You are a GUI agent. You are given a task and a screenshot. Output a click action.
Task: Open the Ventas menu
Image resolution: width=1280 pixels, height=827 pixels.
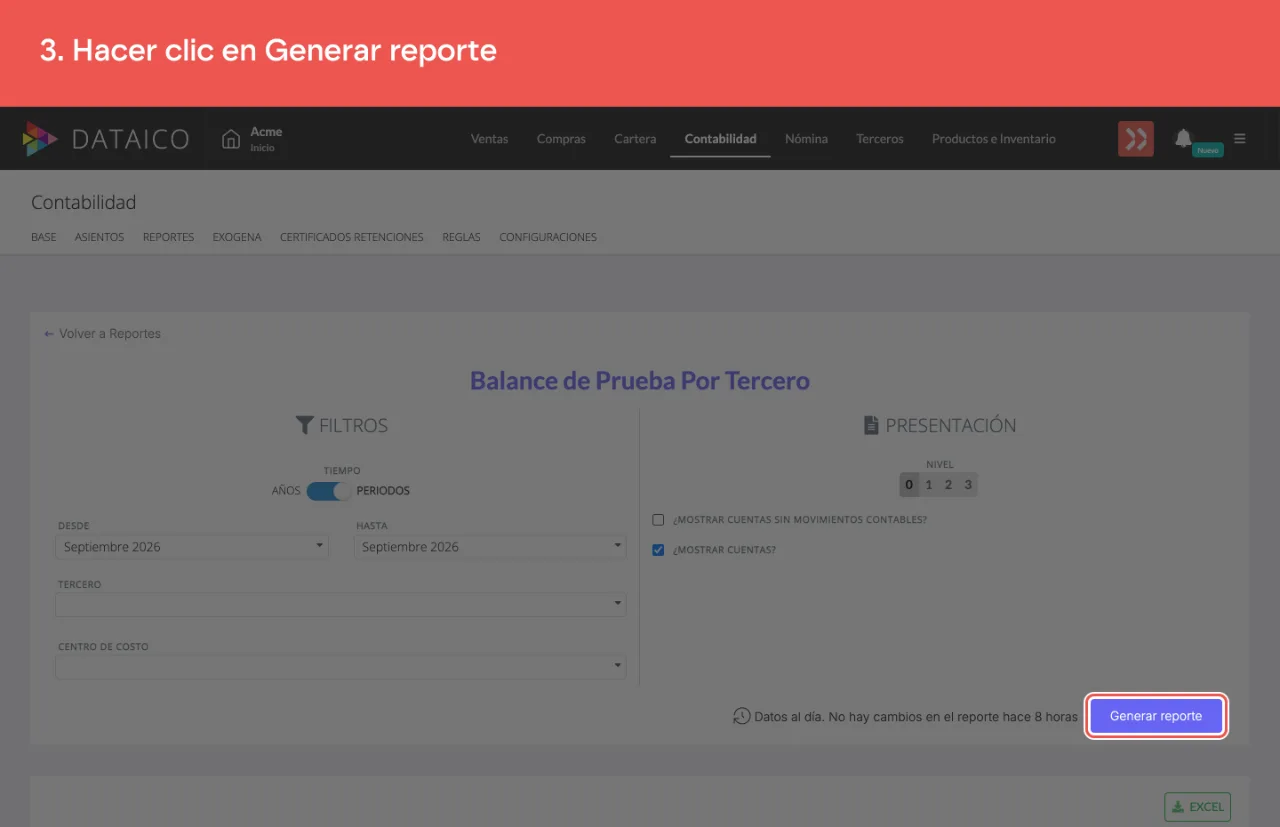490,139
